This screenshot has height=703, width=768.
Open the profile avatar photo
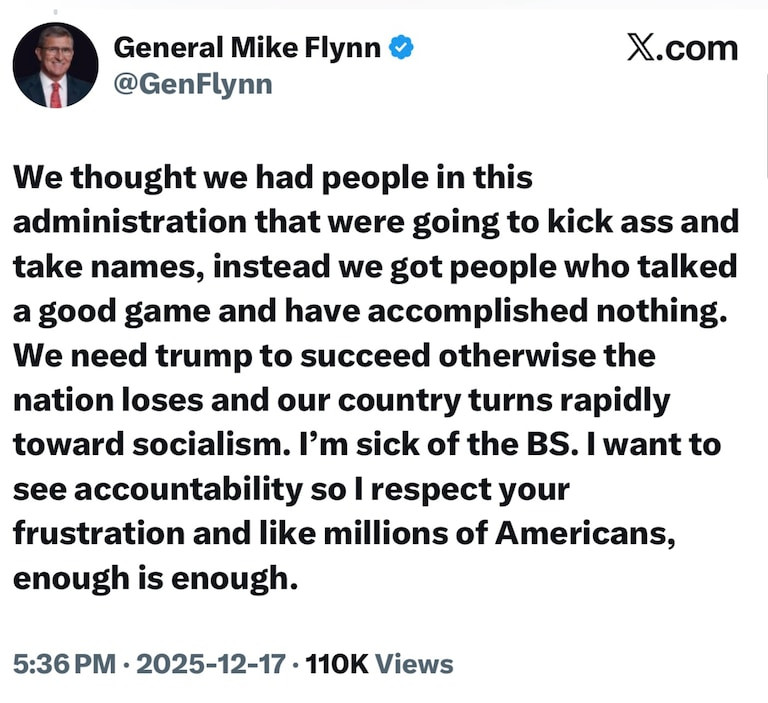56,65
